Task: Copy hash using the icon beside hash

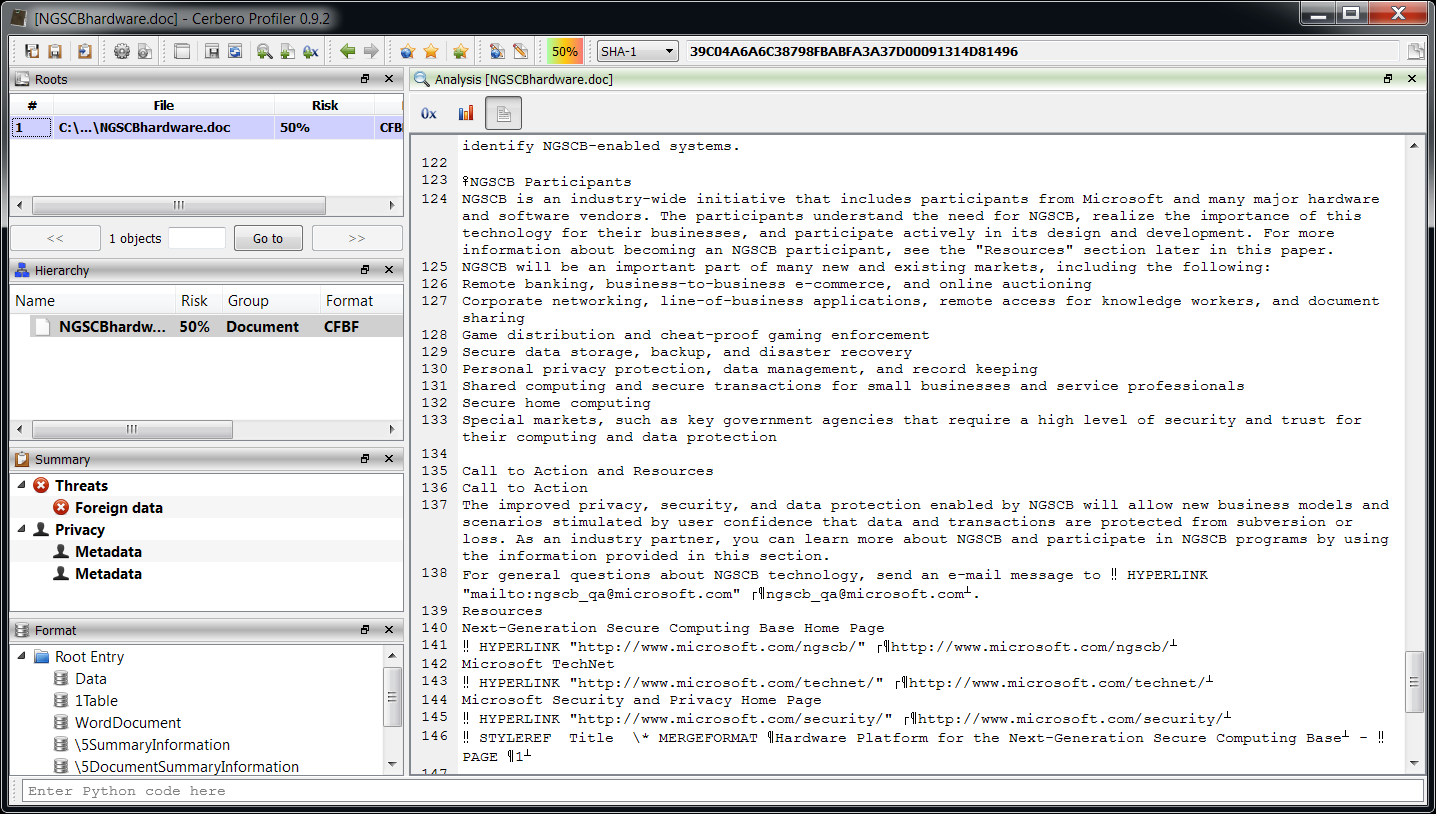Action: 1415,51
